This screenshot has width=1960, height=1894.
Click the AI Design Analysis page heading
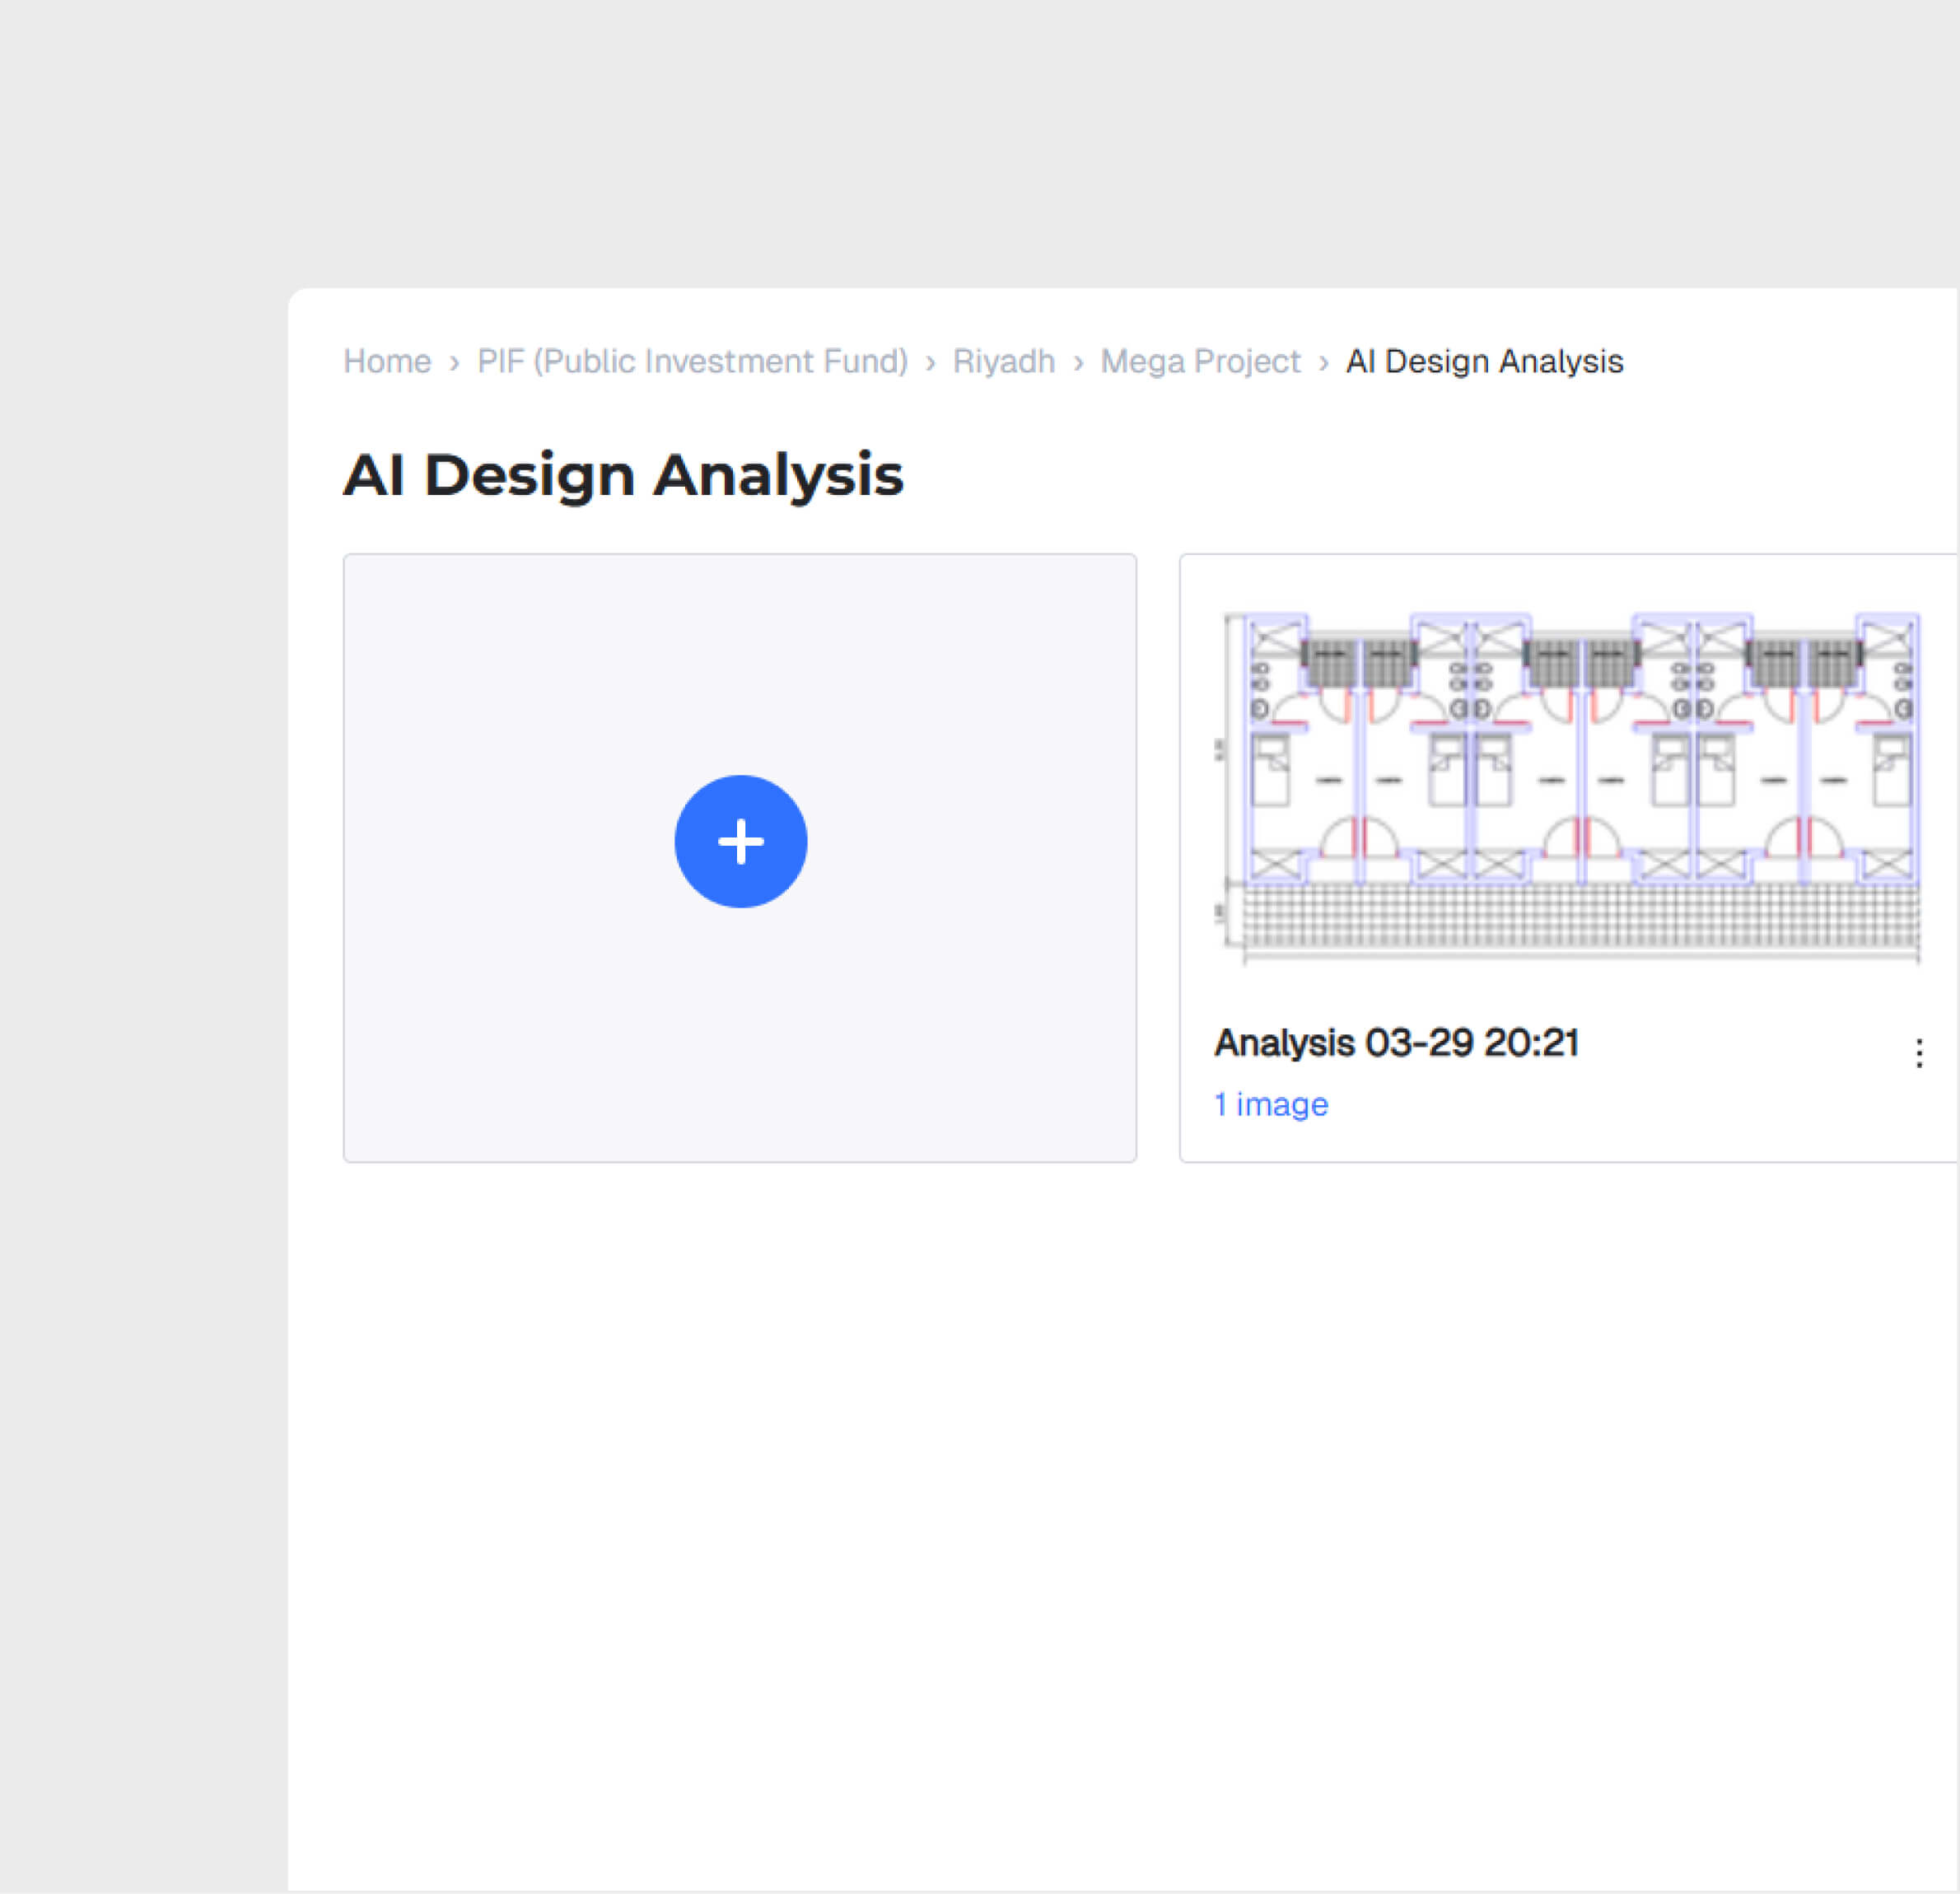(623, 474)
